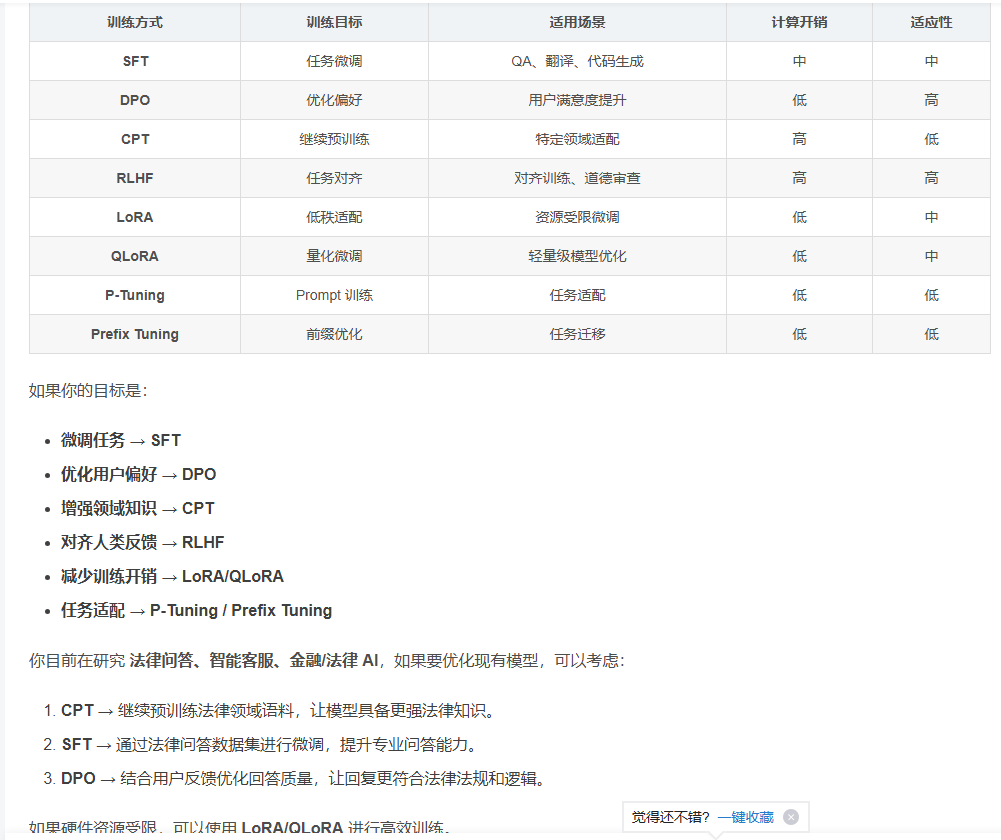Select the P-Tuning table cell
Screen dimensions: 1001x840
point(135,295)
